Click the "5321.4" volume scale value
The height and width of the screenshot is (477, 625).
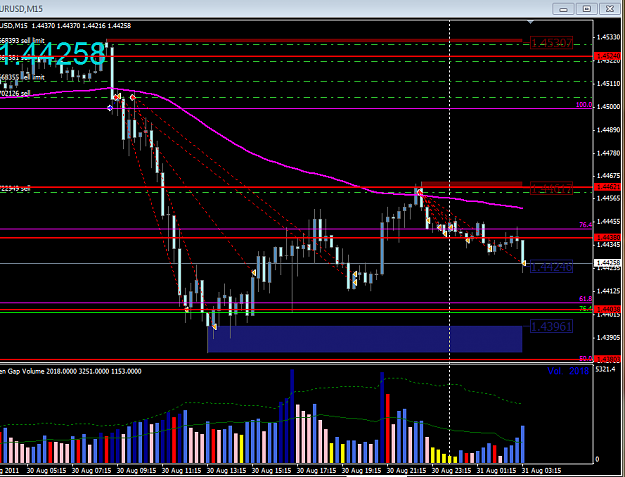coord(605,369)
